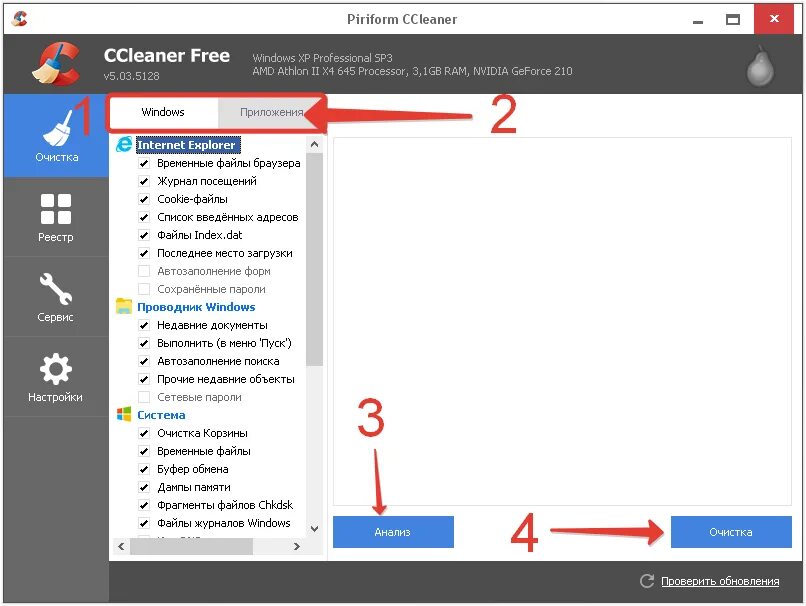Select the Internet Explorer group icon

click(124, 144)
